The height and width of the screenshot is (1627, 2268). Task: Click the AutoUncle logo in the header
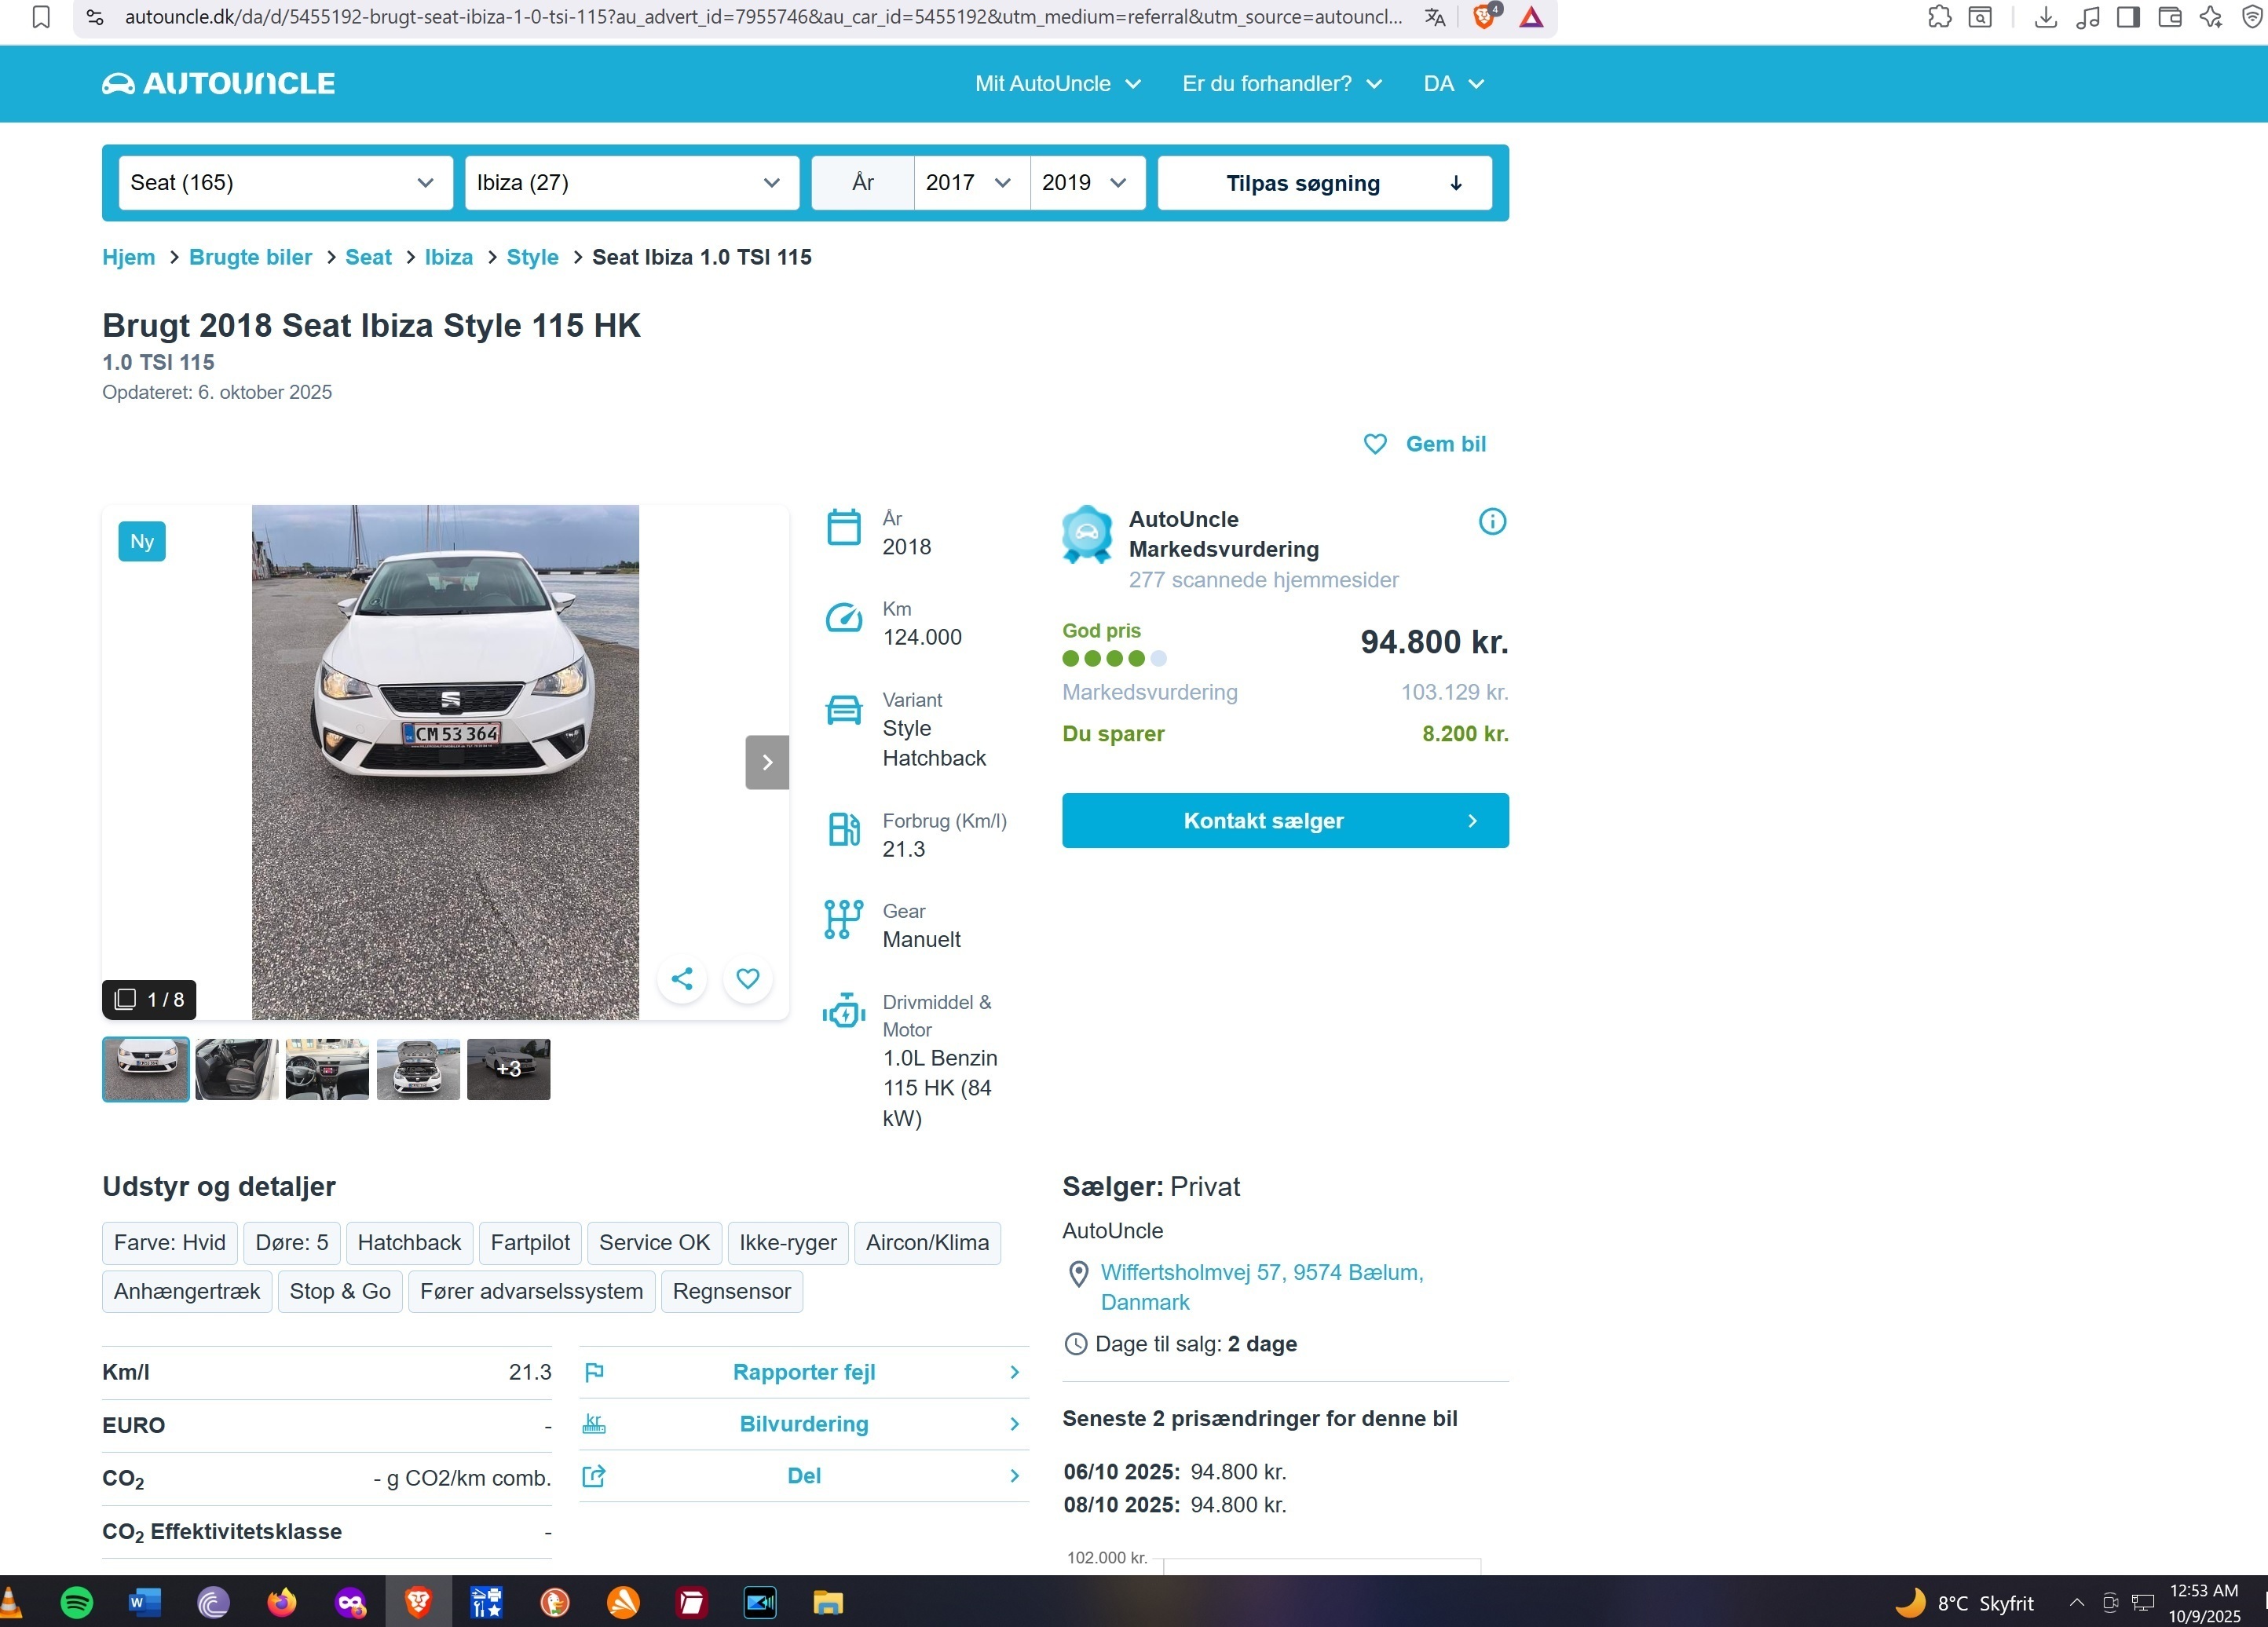click(x=218, y=83)
